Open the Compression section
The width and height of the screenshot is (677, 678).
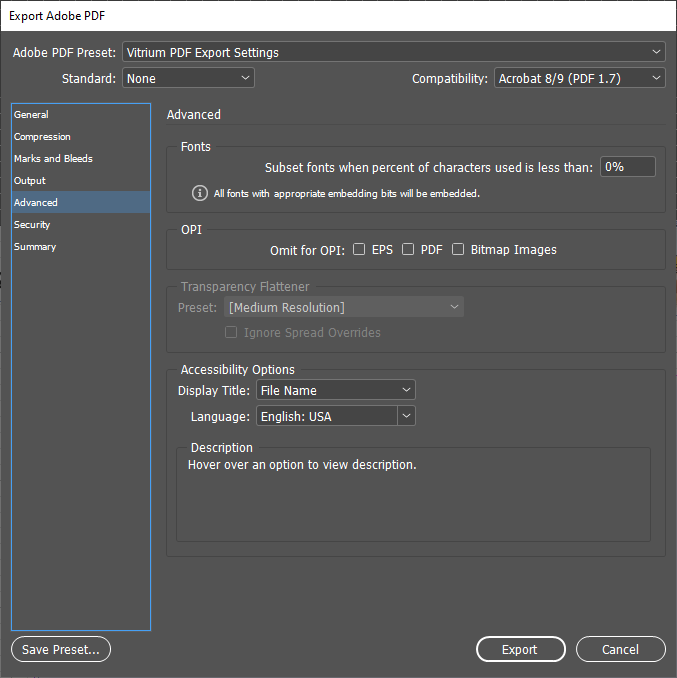click(x=81, y=137)
